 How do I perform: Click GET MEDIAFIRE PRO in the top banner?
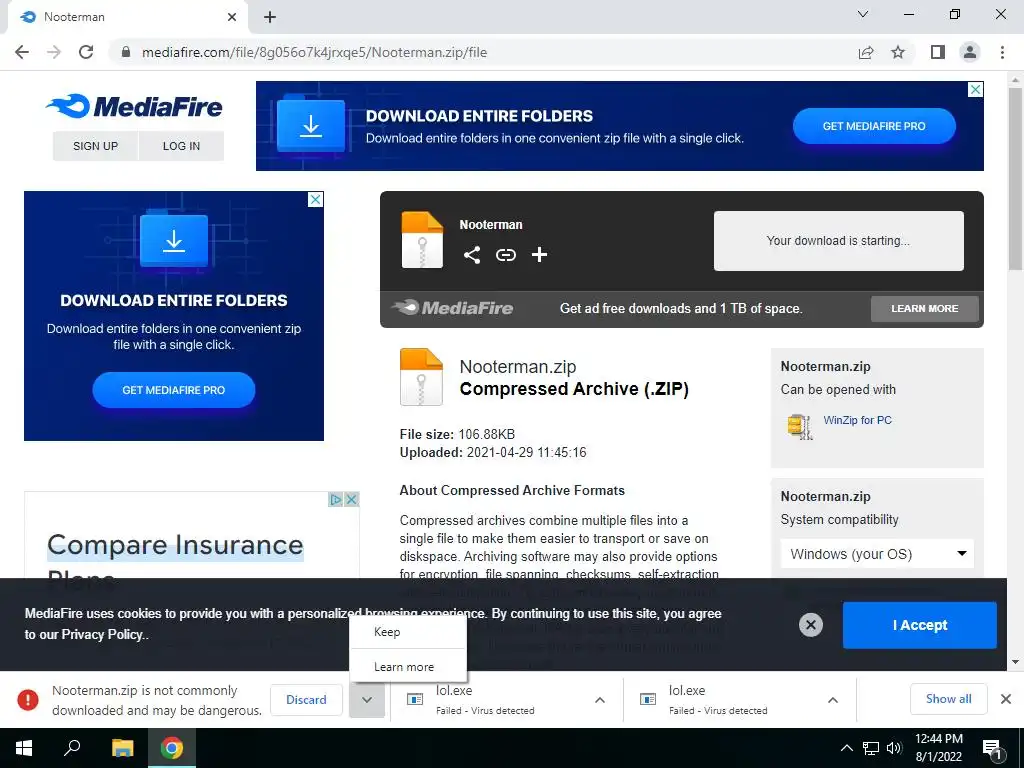874,126
